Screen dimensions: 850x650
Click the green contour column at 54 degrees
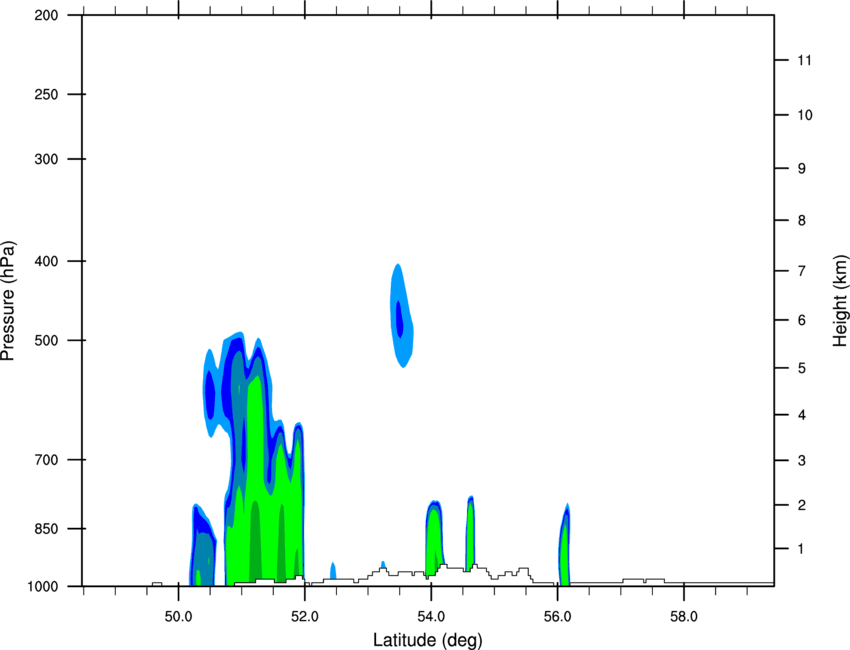pos(434,539)
